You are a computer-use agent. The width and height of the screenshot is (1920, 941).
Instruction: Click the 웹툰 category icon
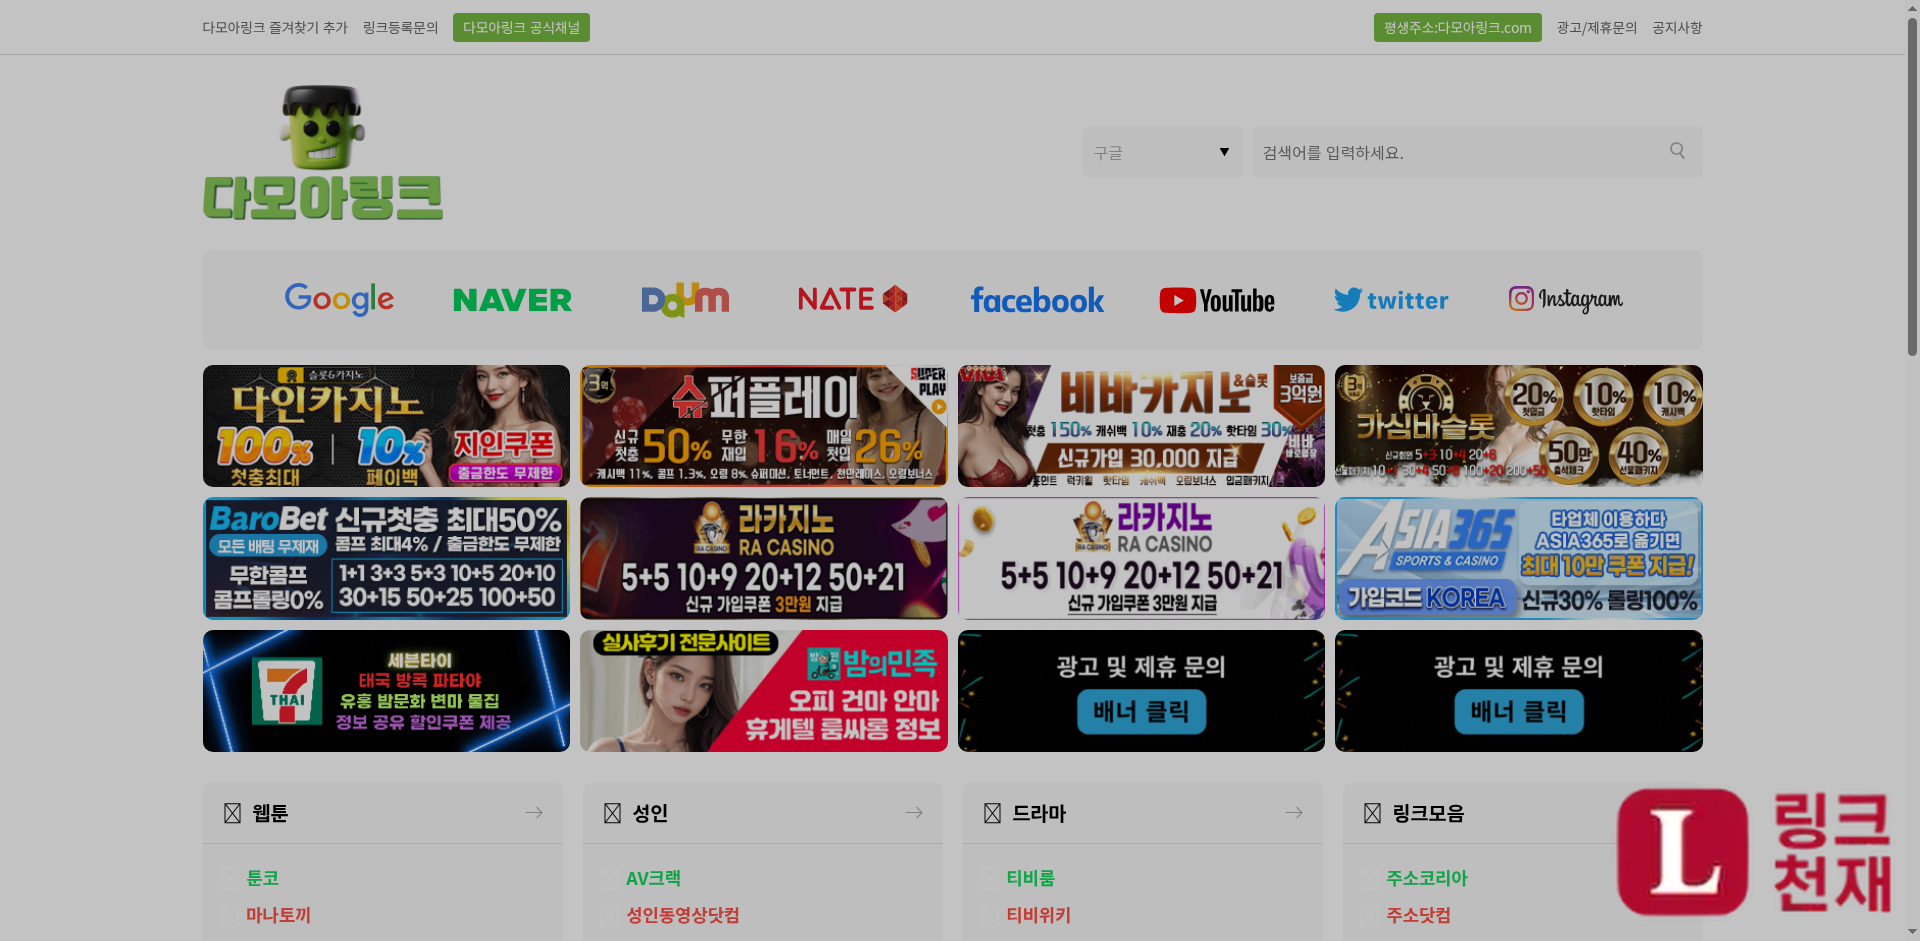pyautogui.click(x=232, y=813)
